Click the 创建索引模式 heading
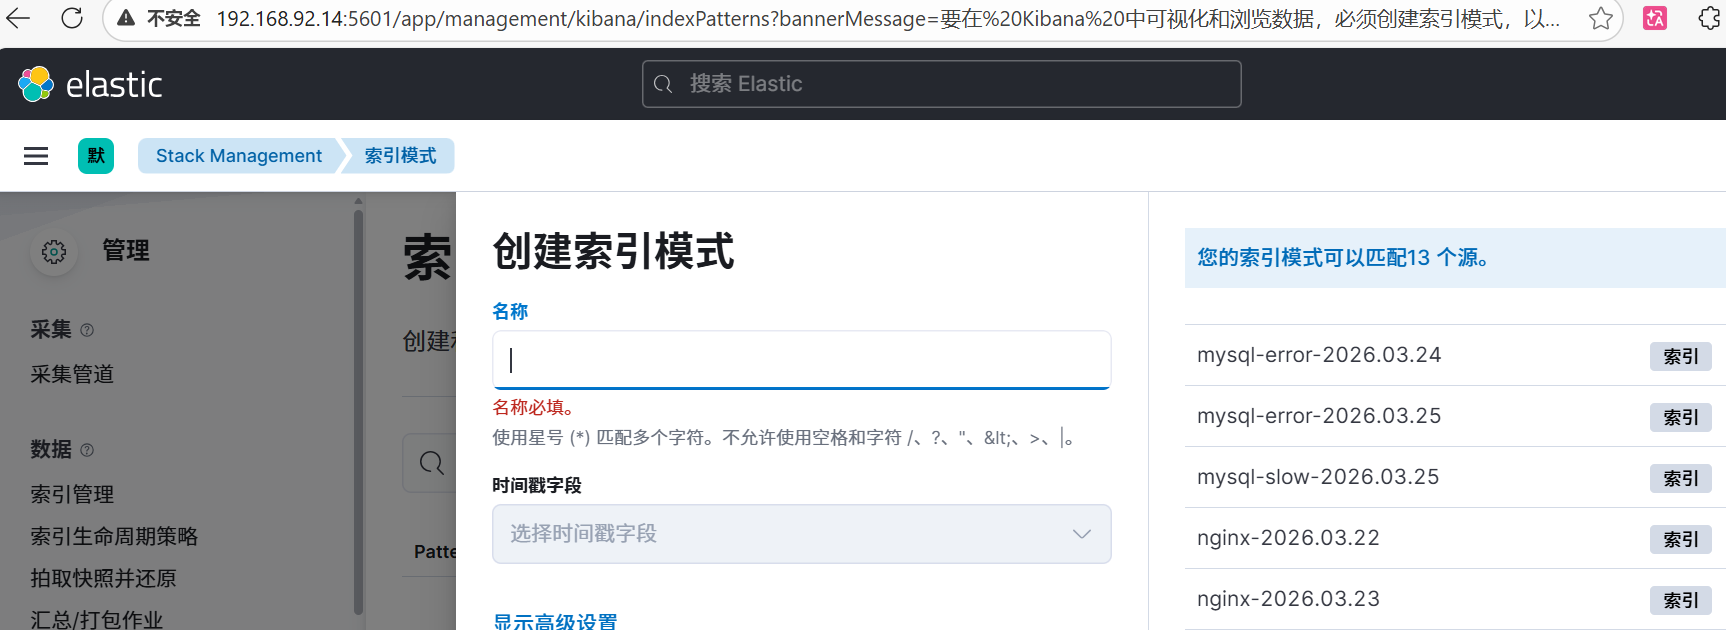The height and width of the screenshot is (630, 1726). click(x=613, y=251)
